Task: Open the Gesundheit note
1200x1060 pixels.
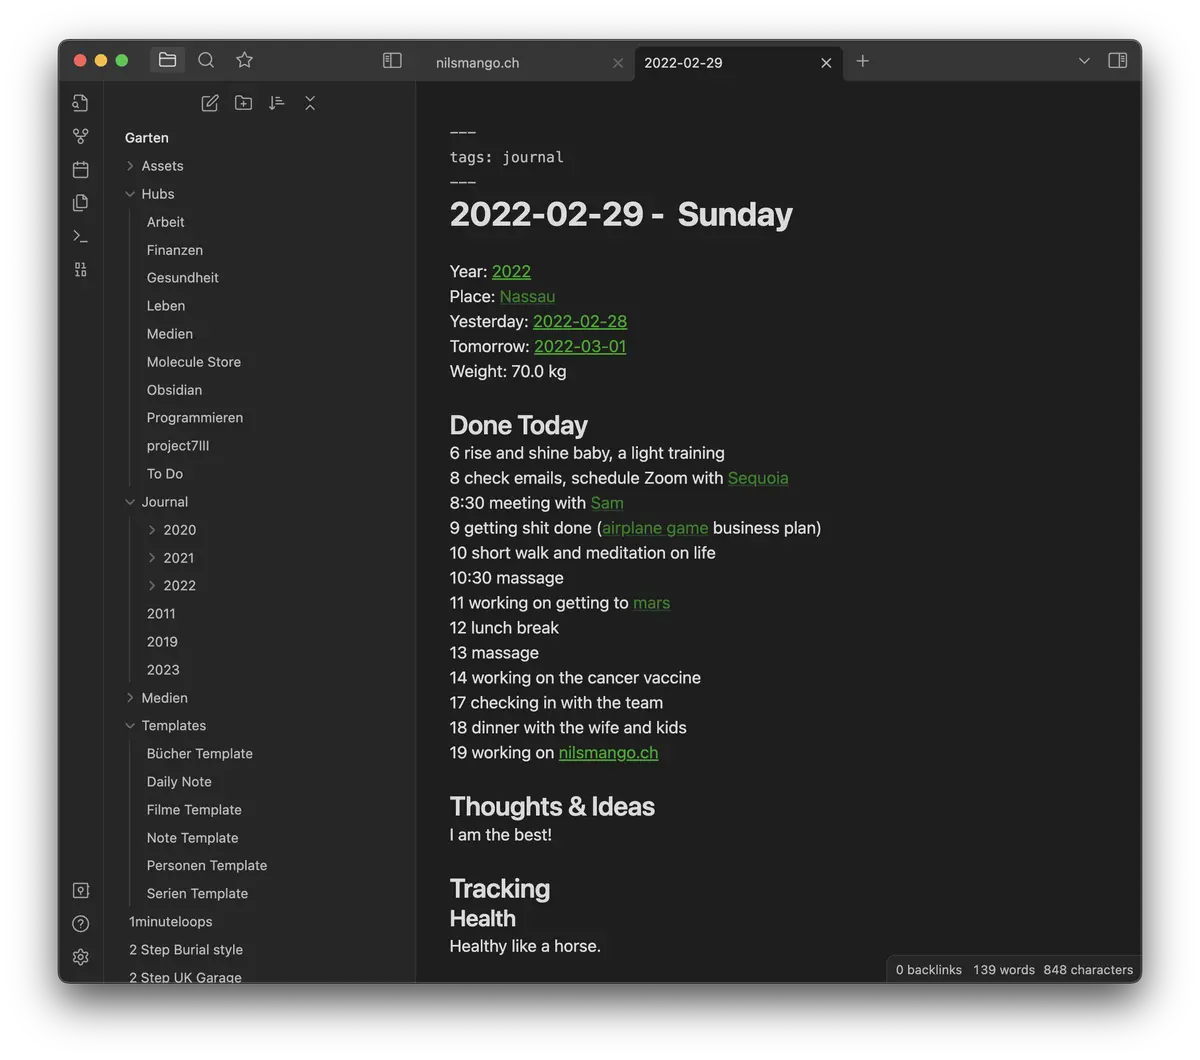Action: 183,278
